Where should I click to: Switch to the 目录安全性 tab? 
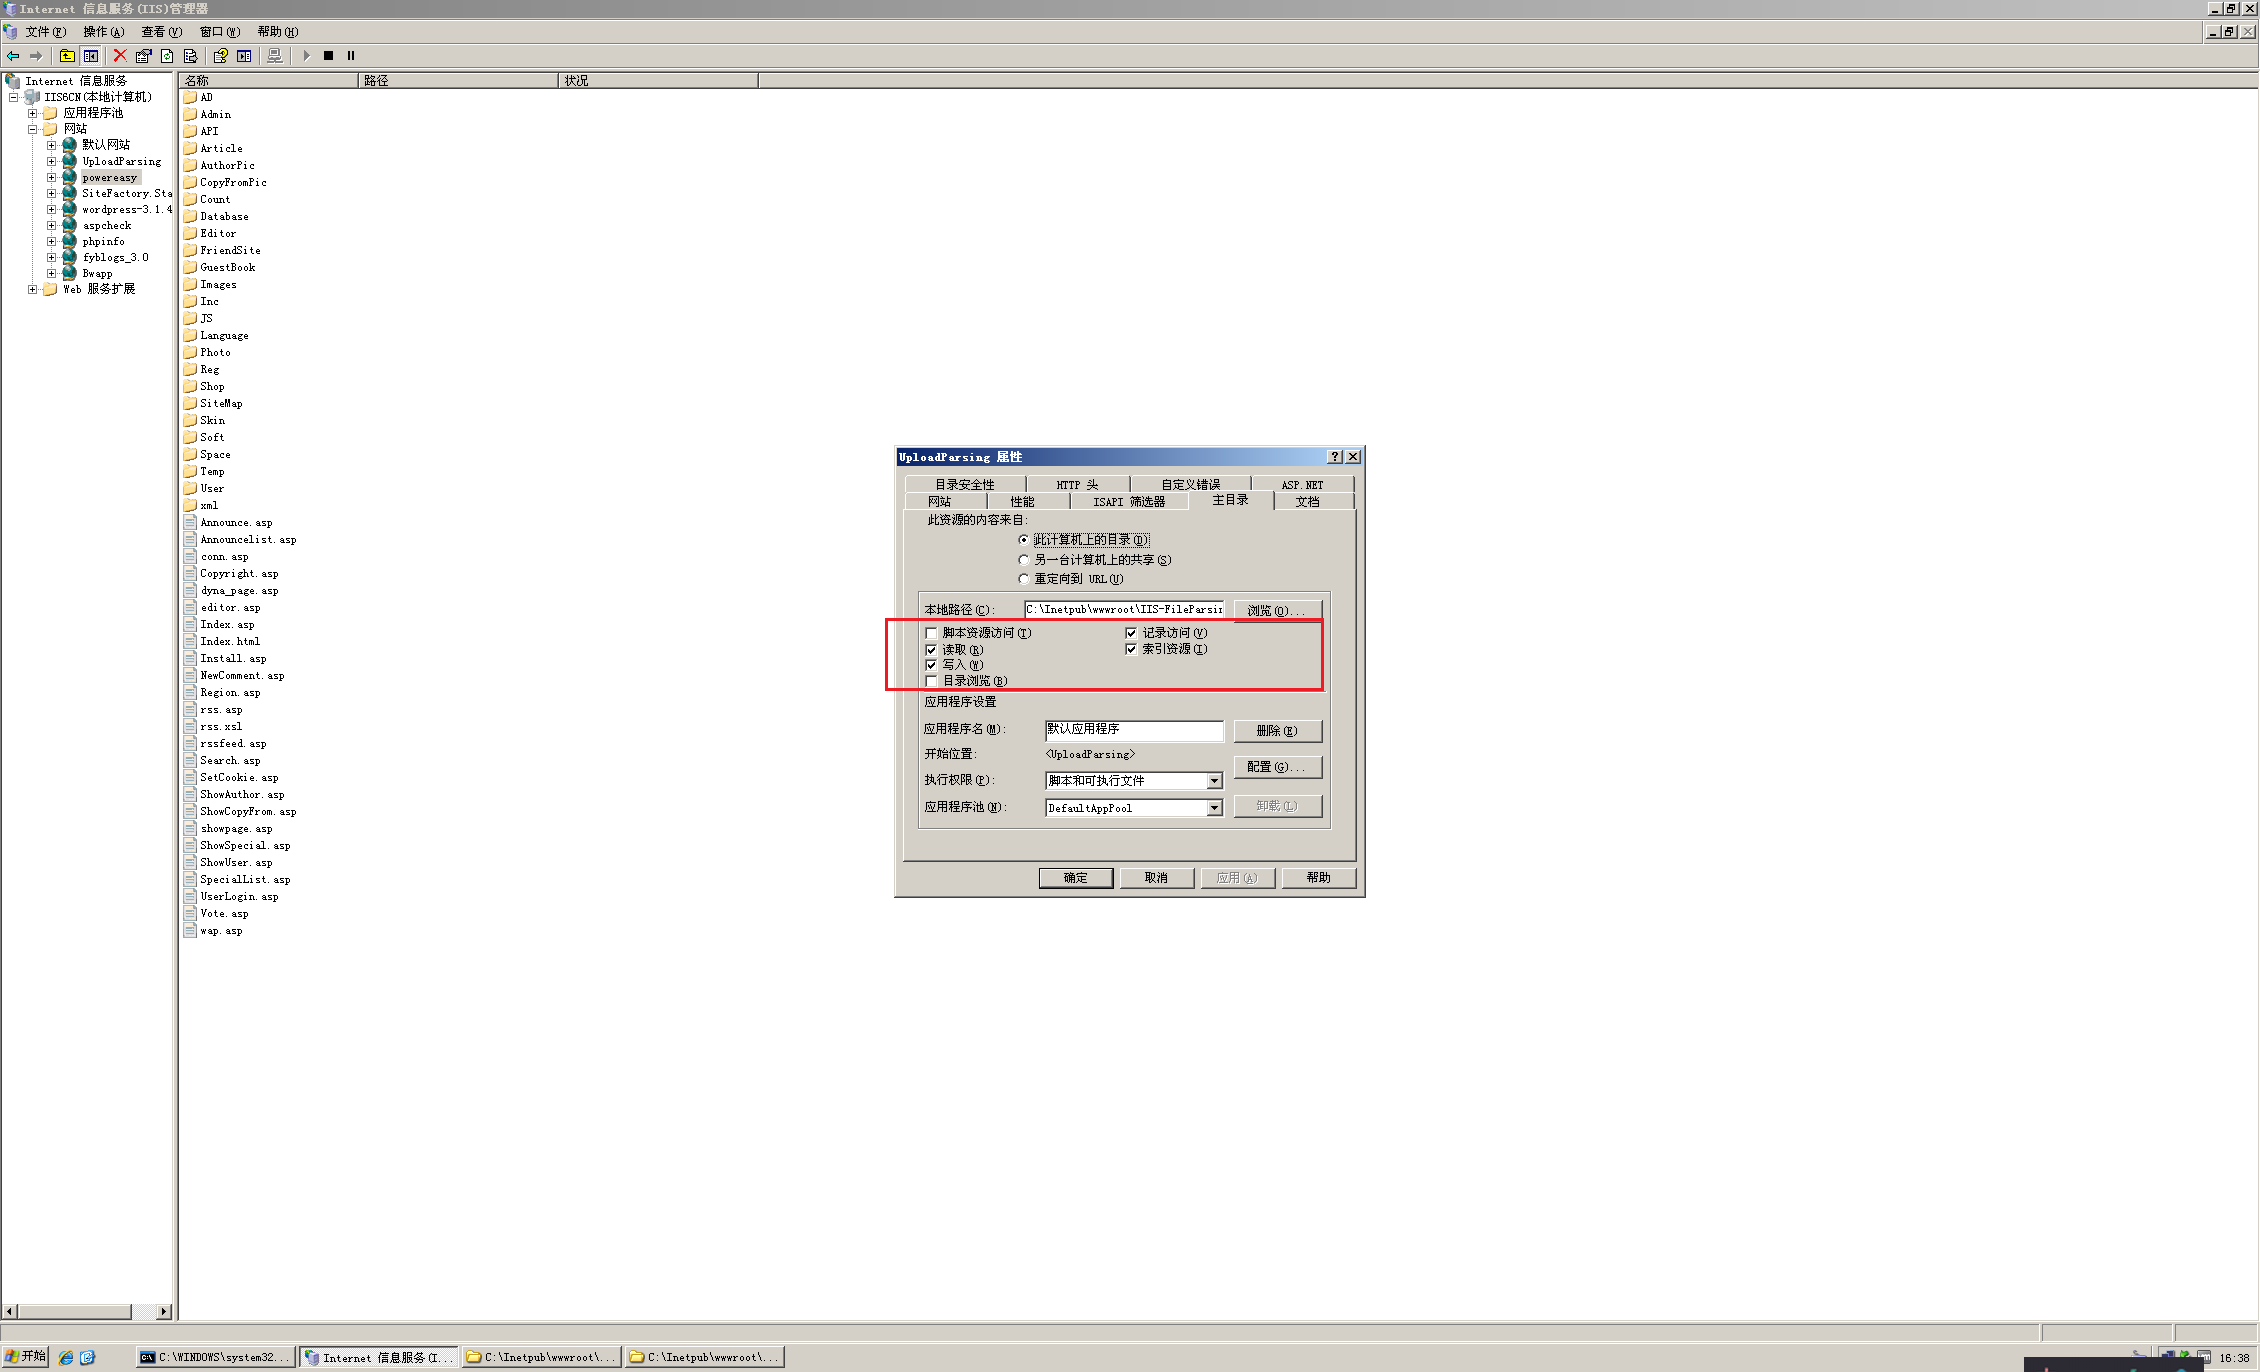(x=964, y=484)
